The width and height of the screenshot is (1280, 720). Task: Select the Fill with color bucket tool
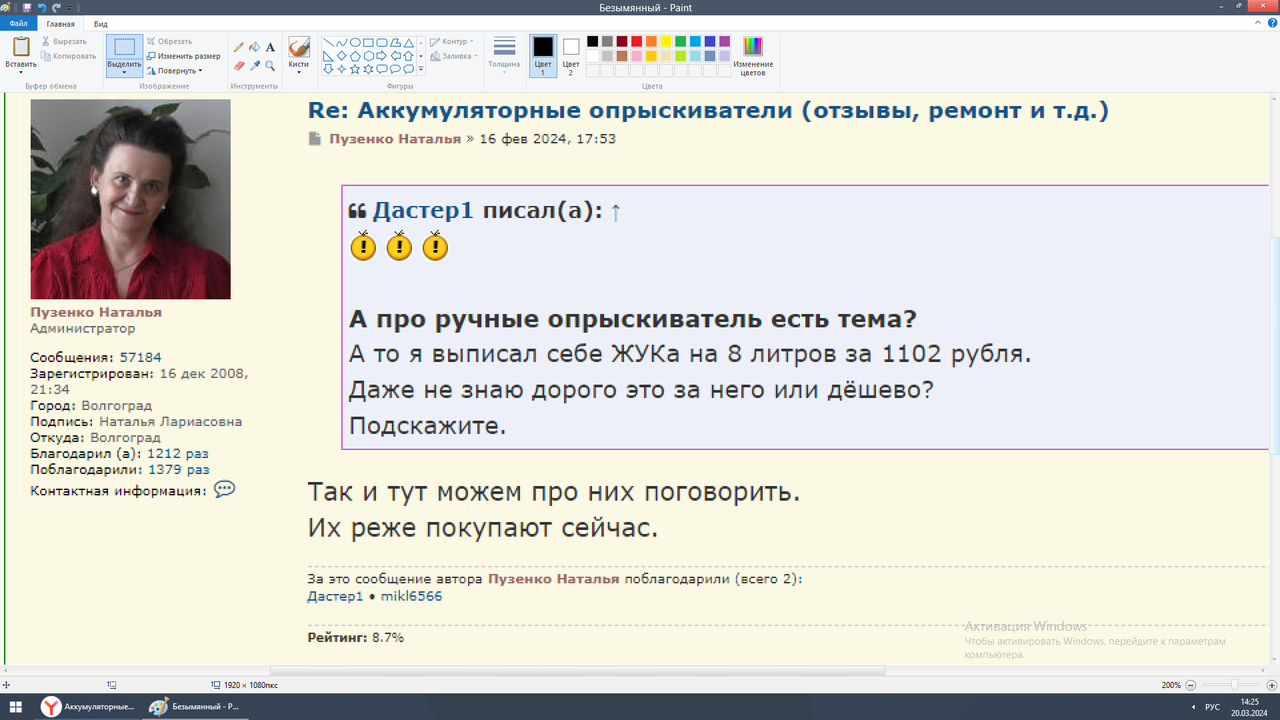253,47
